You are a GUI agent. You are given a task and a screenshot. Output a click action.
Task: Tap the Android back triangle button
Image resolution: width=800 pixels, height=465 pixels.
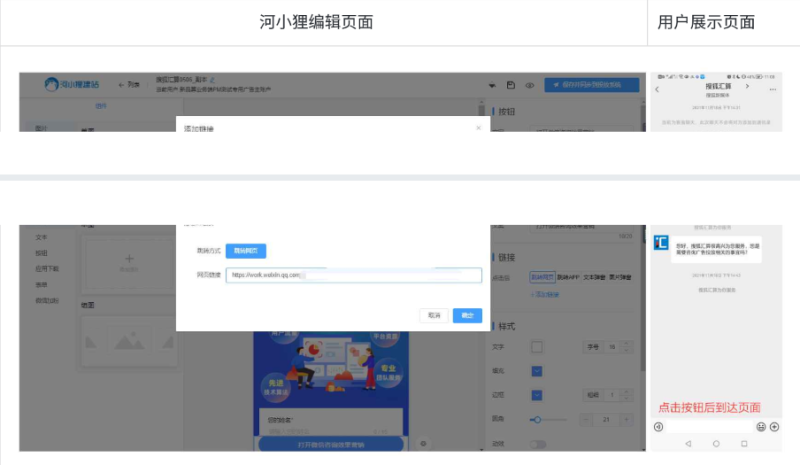688,444
